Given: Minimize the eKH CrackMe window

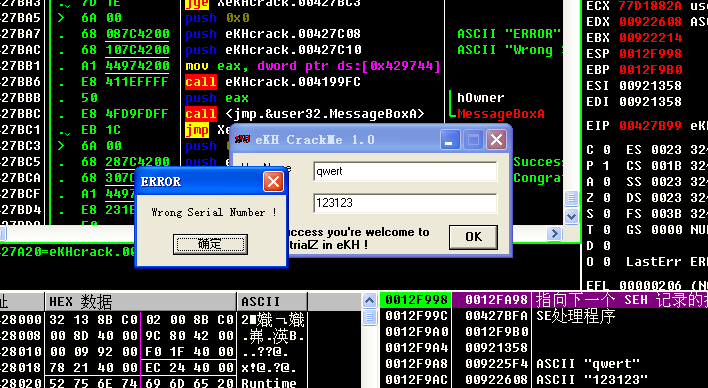Looking at the screenshot, I should [449, 140].
